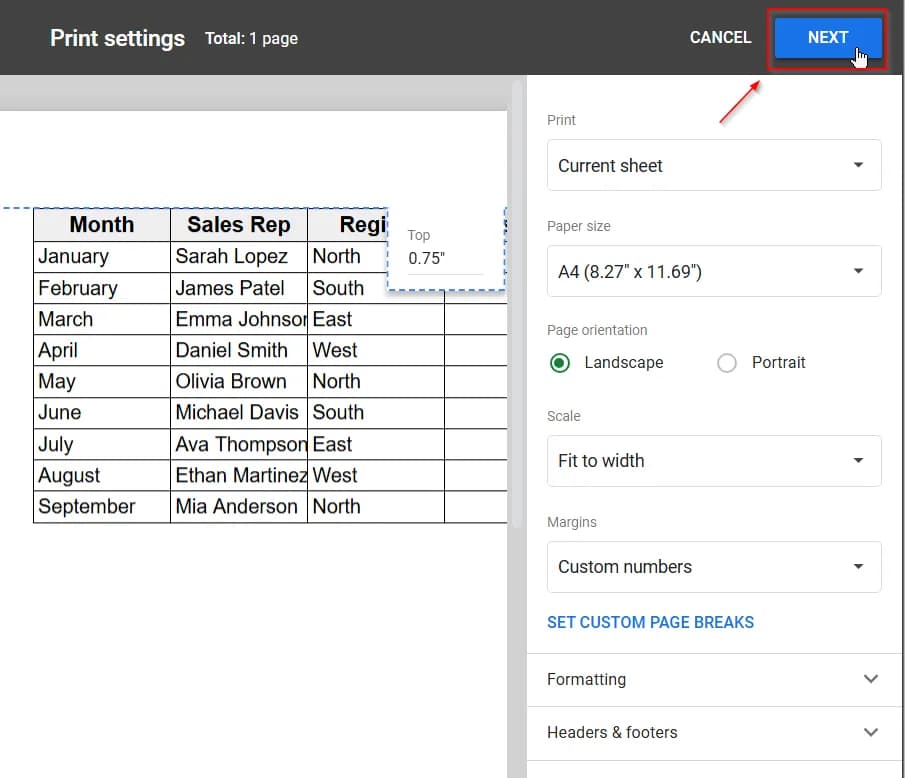Viewport: 905px width, 778px height.
Task: Click the Ava Thompson cell
Action: [239, 444]
